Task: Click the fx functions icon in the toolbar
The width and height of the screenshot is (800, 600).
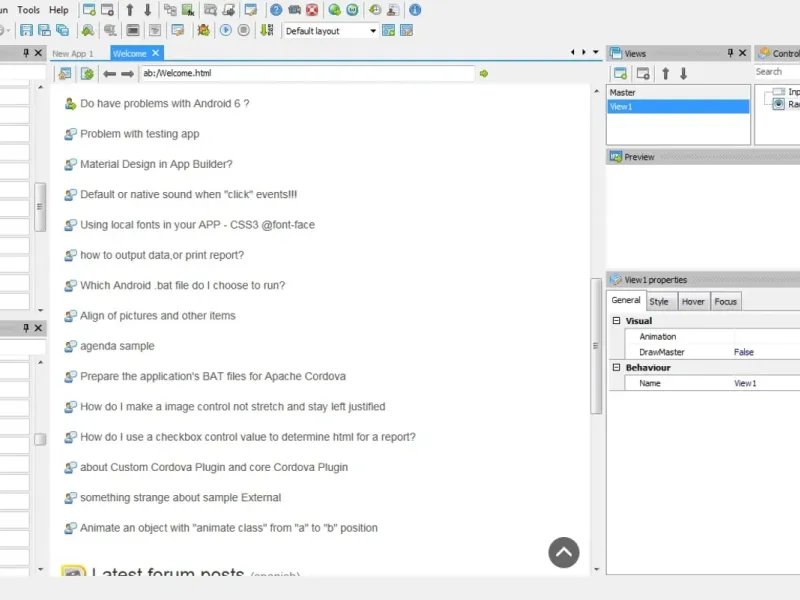Action: 188,10
